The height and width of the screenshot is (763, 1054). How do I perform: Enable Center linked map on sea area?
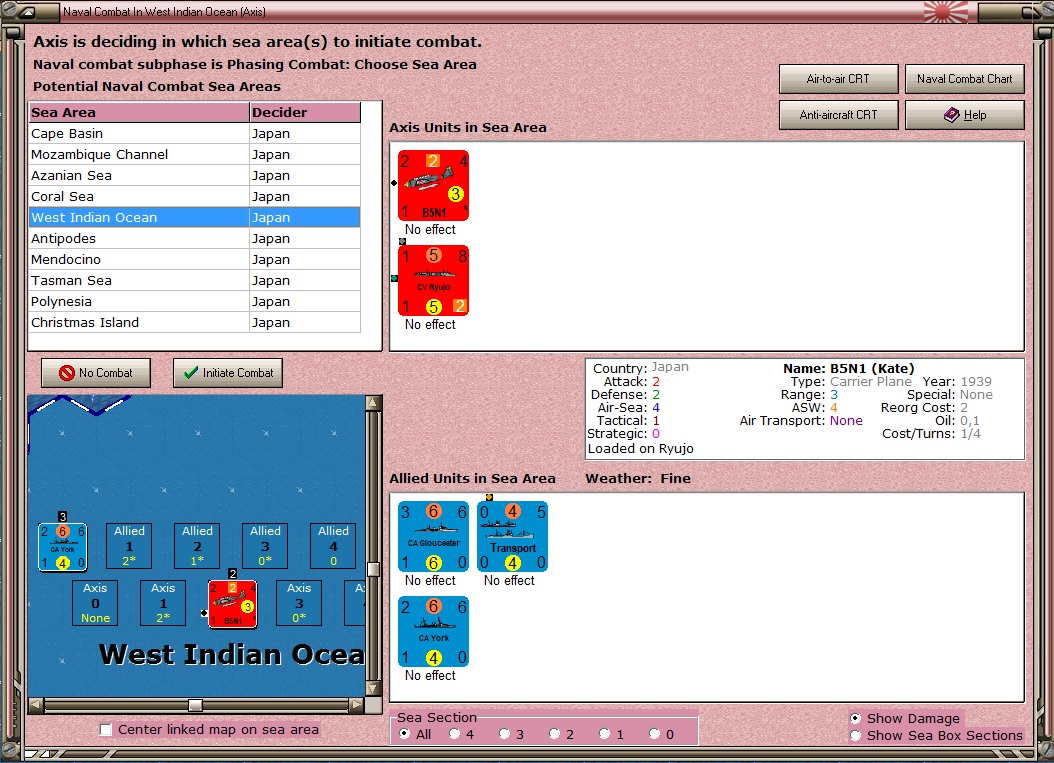pos(106,729)
